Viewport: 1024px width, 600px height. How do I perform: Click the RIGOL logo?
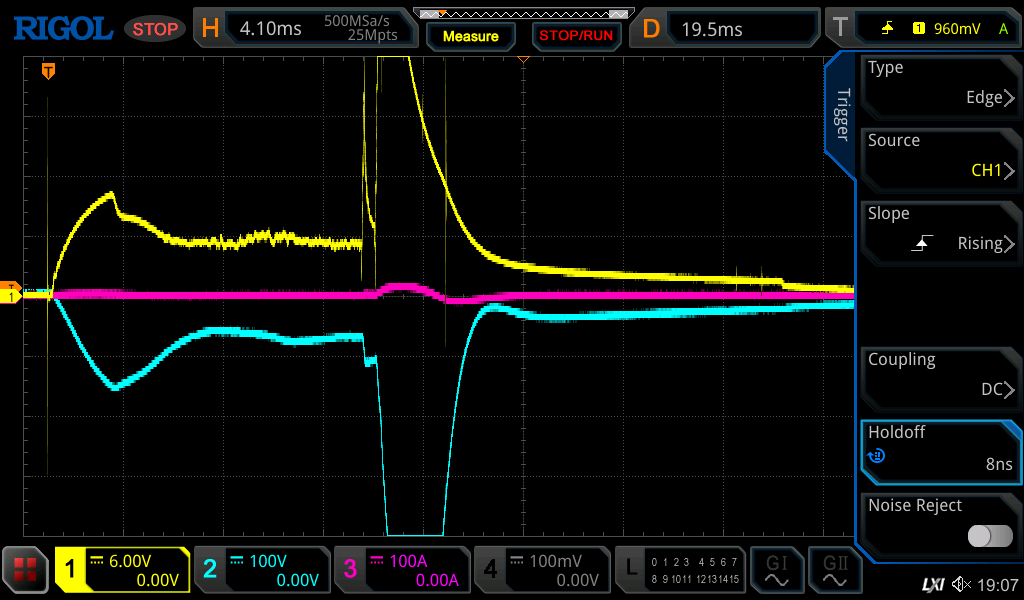62,28
